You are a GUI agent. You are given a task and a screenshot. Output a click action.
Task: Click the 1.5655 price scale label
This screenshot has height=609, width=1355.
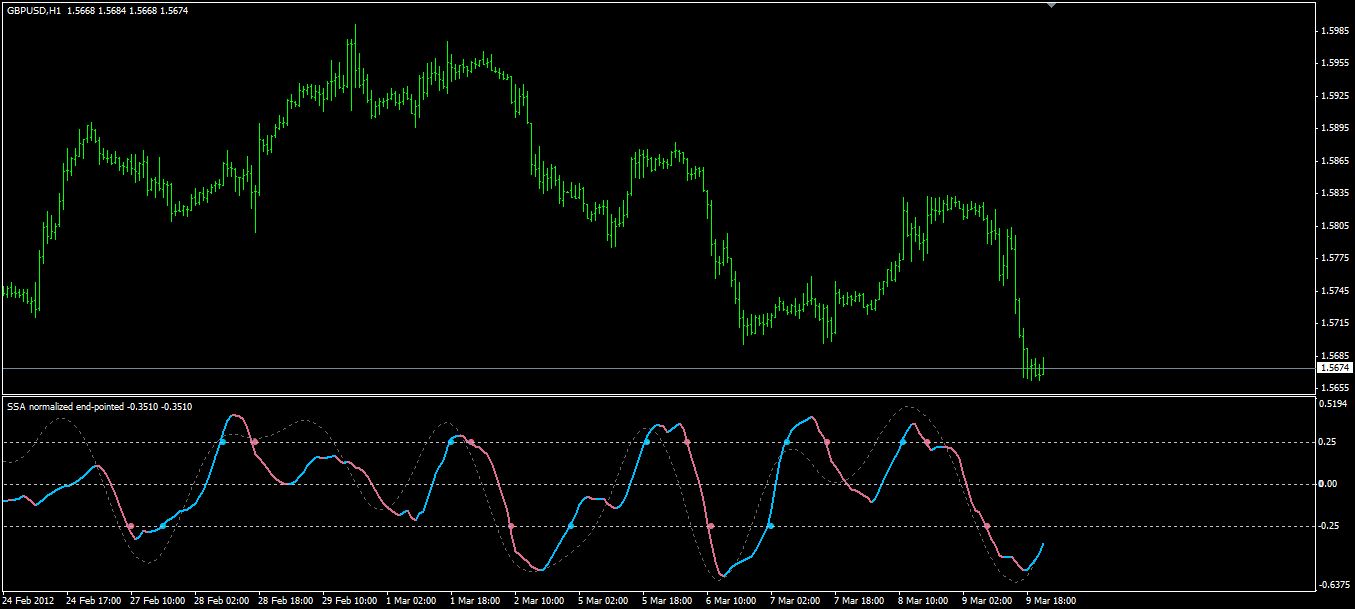click(1336, 388)
